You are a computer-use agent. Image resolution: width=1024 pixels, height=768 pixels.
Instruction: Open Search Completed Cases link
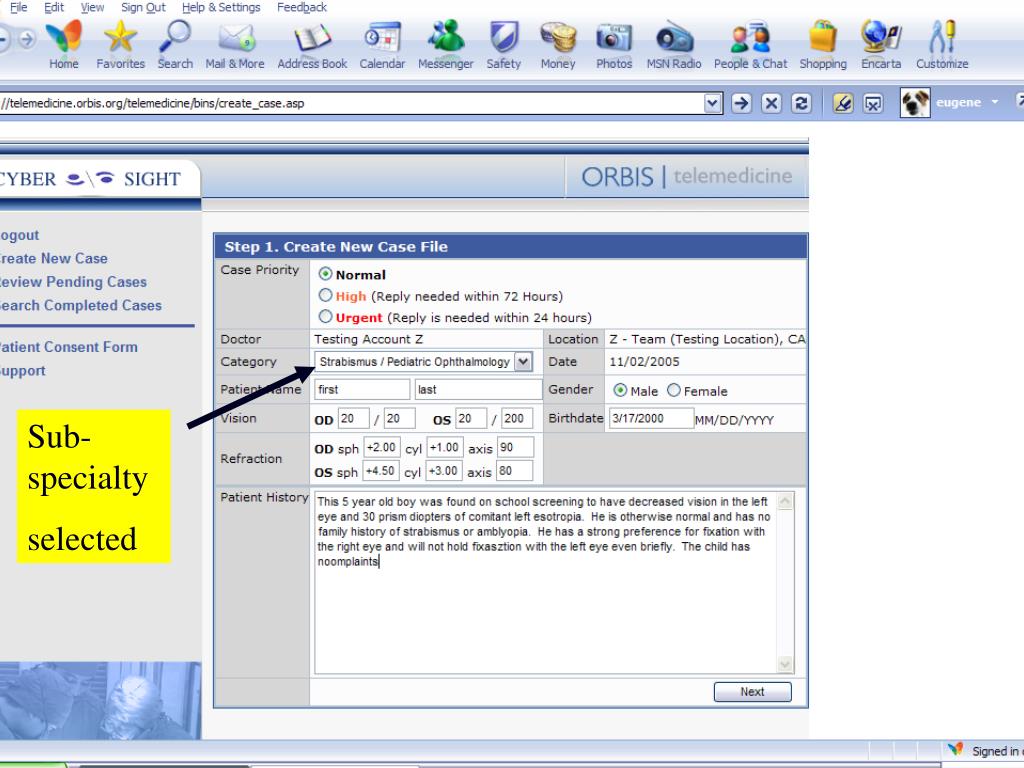pyautogui.click(x=80, y=306)
